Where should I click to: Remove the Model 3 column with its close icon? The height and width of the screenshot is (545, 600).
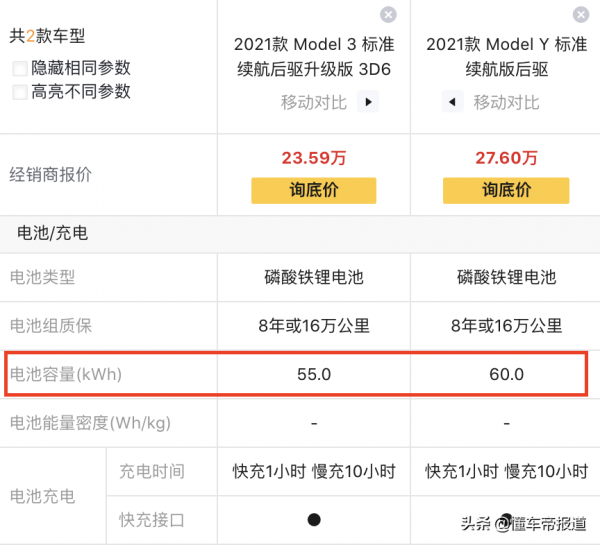pyautogui.click(x=388, y=14)
